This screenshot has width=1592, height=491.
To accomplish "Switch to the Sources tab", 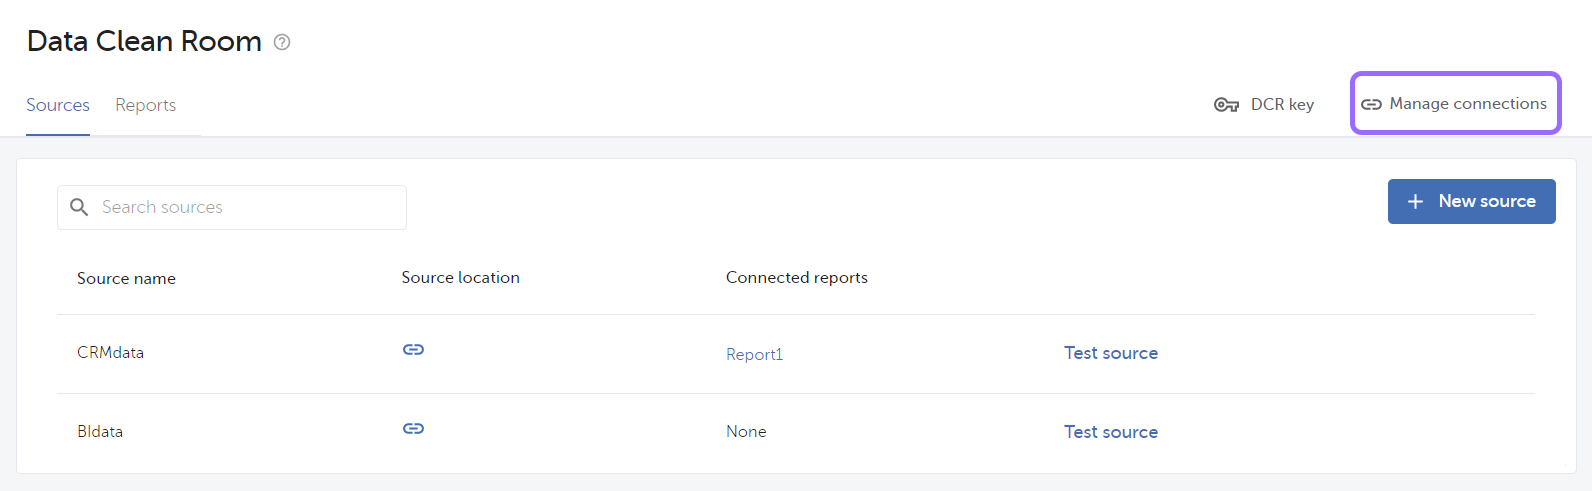I will (58, 105).
